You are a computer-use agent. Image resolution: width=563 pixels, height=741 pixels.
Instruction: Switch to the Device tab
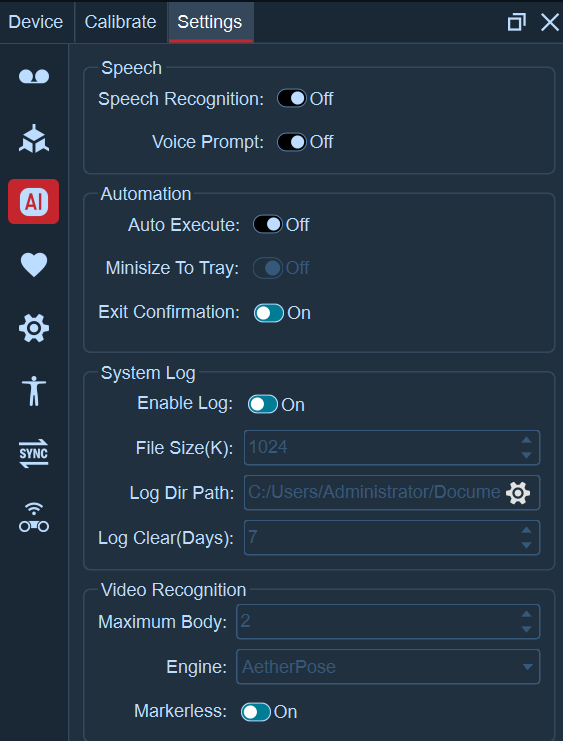(36, 22)
